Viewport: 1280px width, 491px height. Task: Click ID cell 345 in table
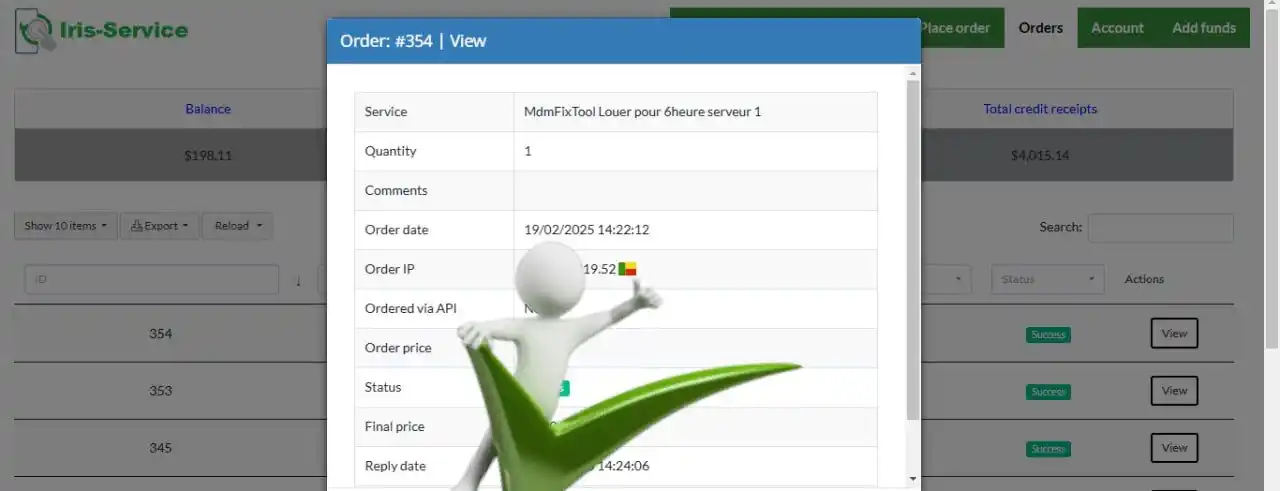point(161,448)
